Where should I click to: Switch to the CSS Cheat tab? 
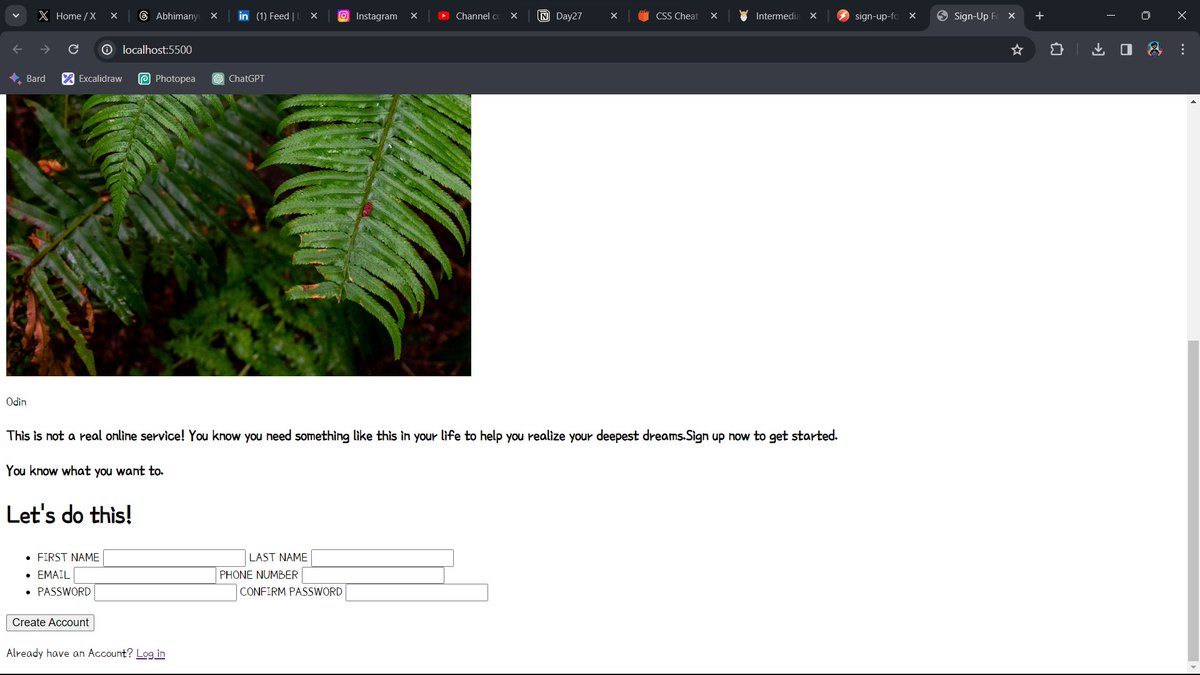(x=678, y=16)
